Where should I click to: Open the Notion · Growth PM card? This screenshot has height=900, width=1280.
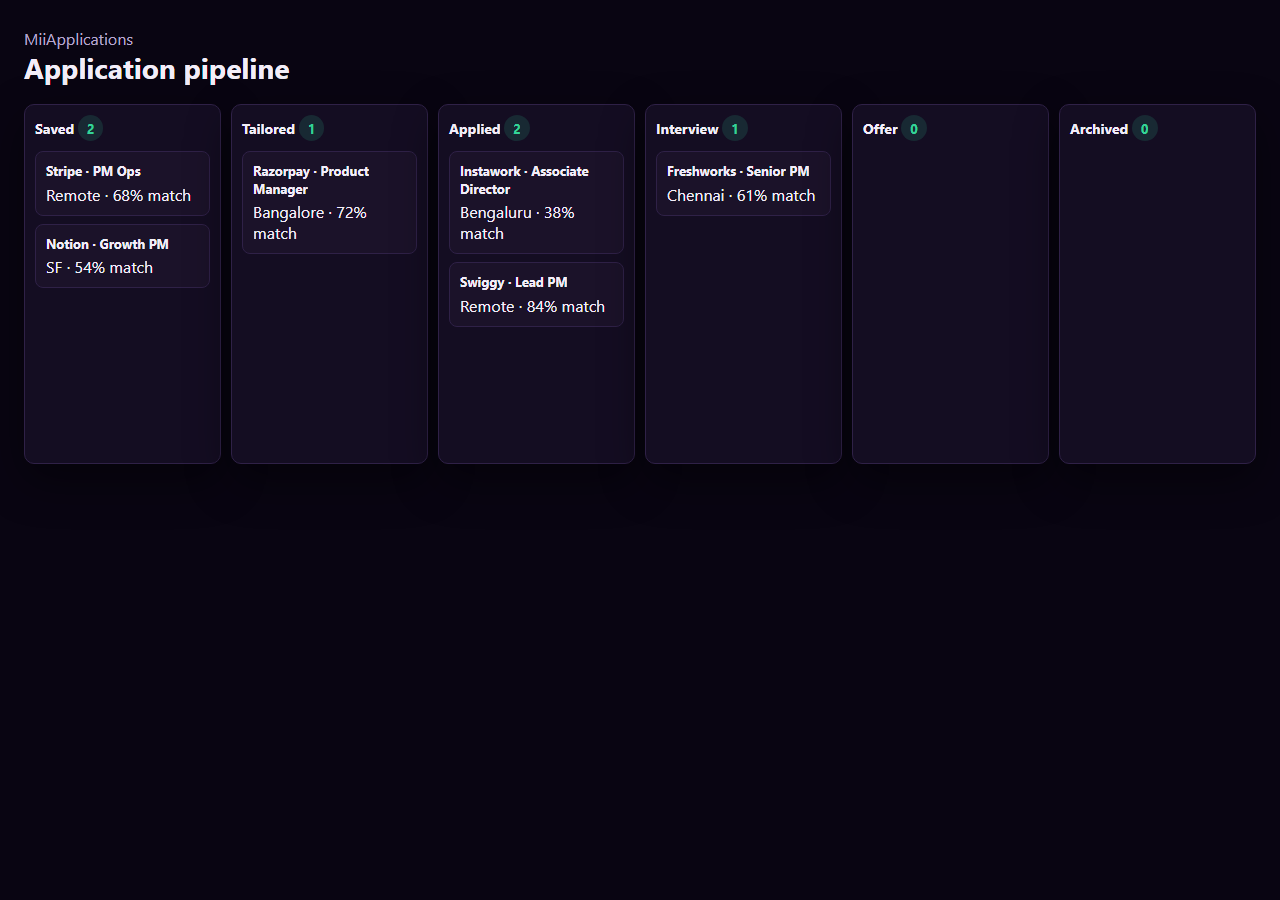(x=122, y=256)
